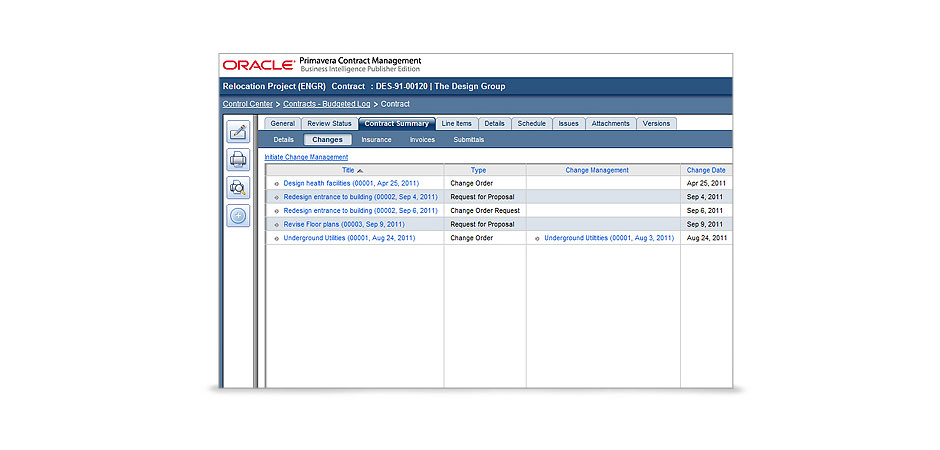The image size is (940, 450).
Task: Click the Edit document icon in sidebar
Action: [x=238, y=131]
